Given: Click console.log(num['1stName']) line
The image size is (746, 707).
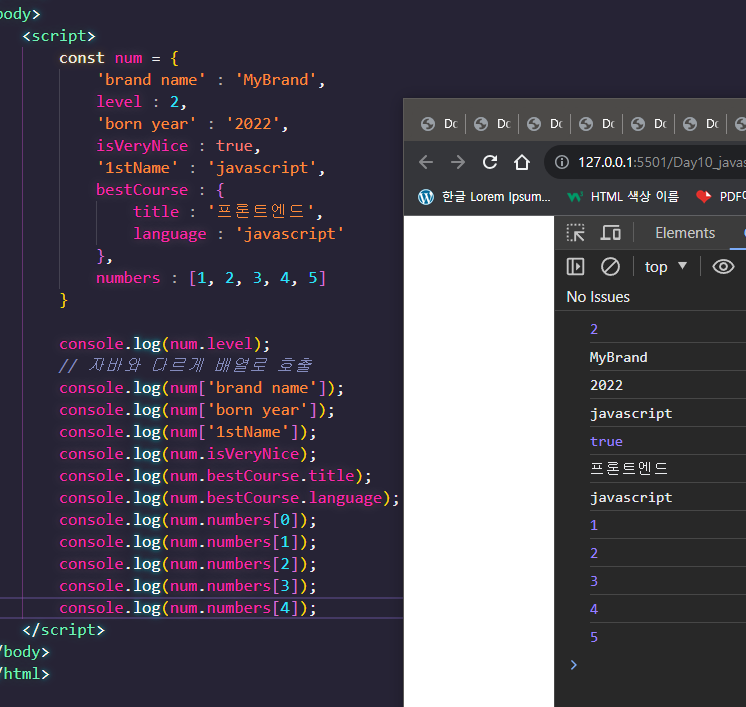Looking at the screenshot, I should coord(188,432).
